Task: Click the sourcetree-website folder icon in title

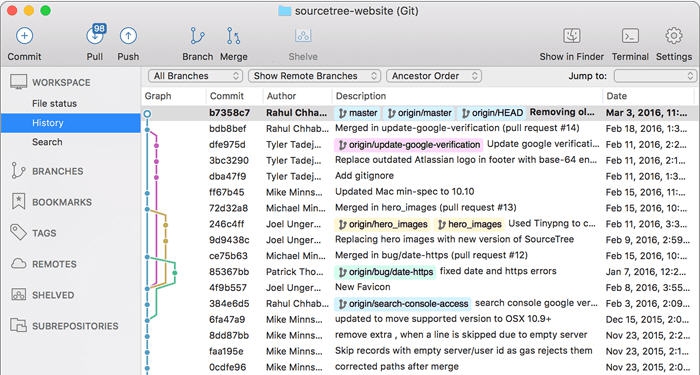Action: 284,11
